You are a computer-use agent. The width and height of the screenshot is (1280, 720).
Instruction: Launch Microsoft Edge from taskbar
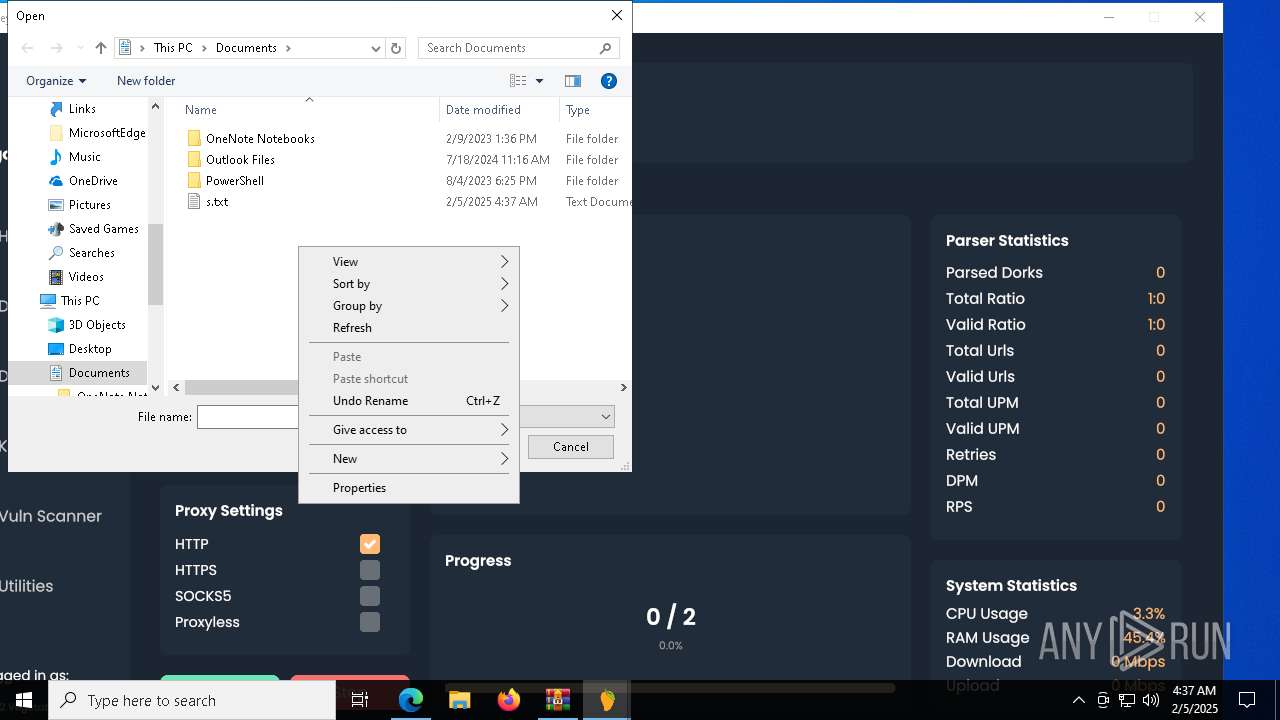click(x=411, y=700)
